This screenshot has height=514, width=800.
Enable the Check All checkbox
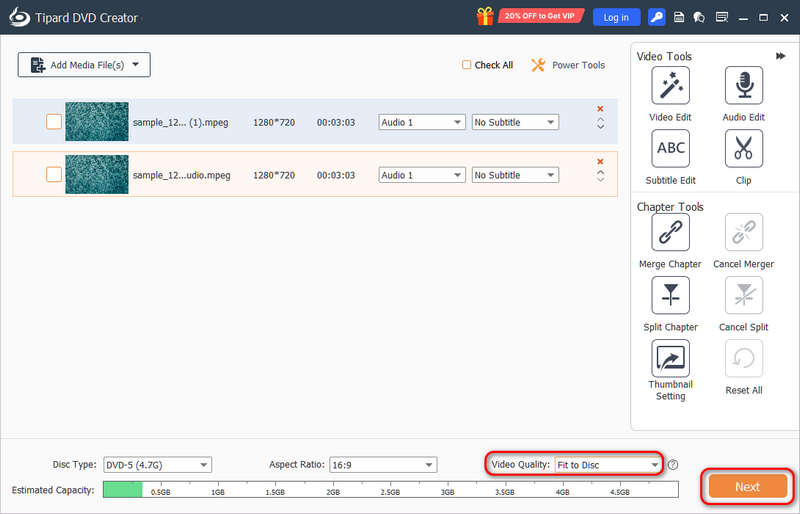pyautogui.click(x=466, y=65)
